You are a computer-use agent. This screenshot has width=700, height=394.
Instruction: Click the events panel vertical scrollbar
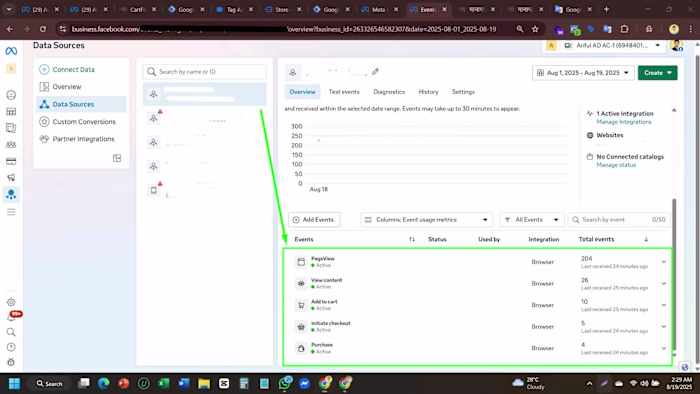(x=674, y=274)
